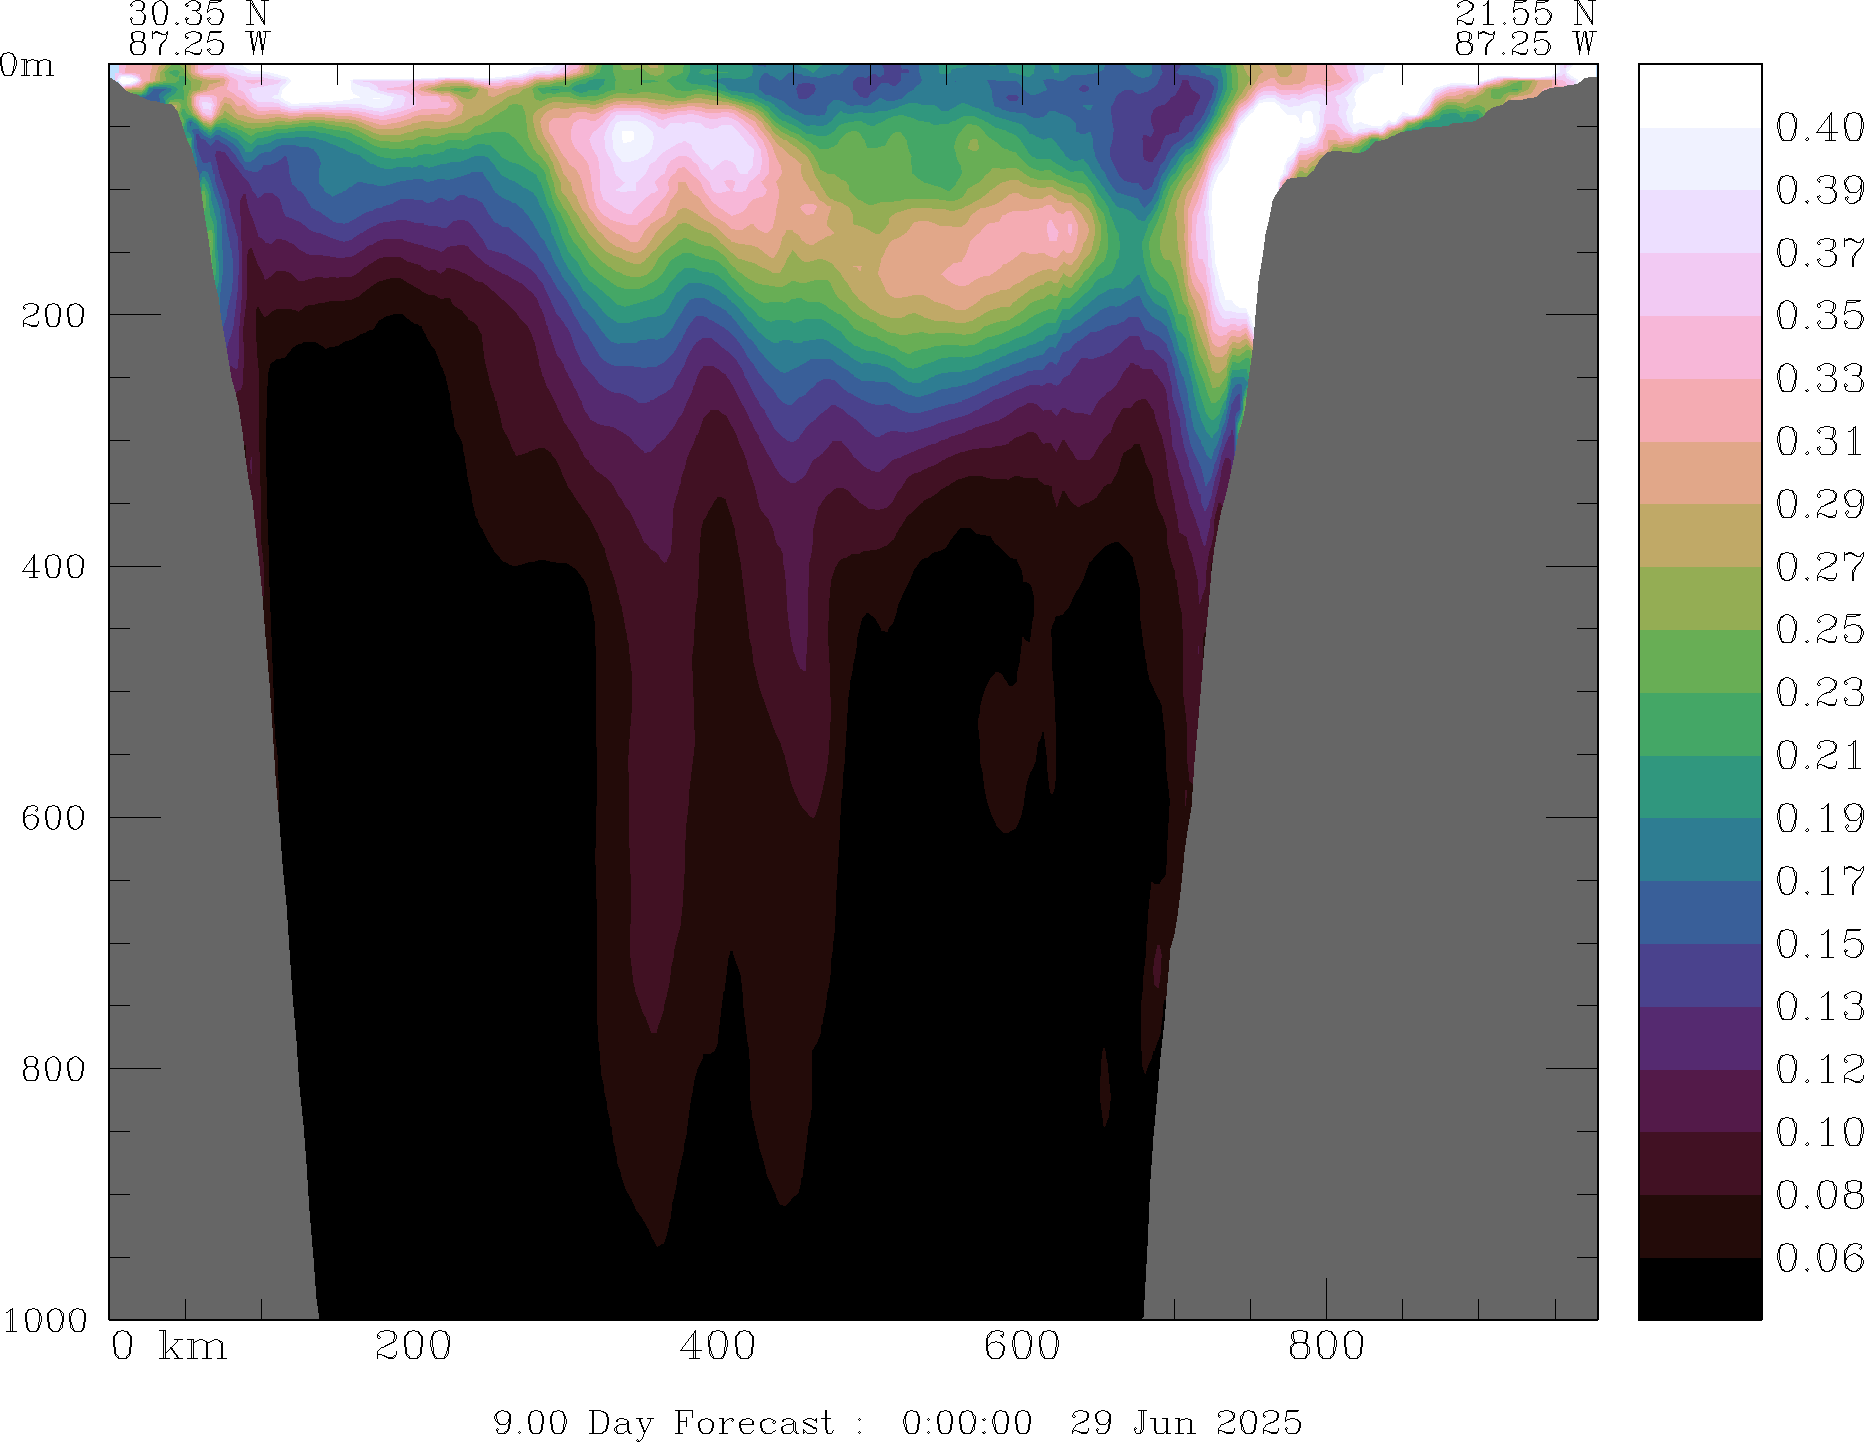
Task: Click the 0m surface depth label
Action: (26, 66)
